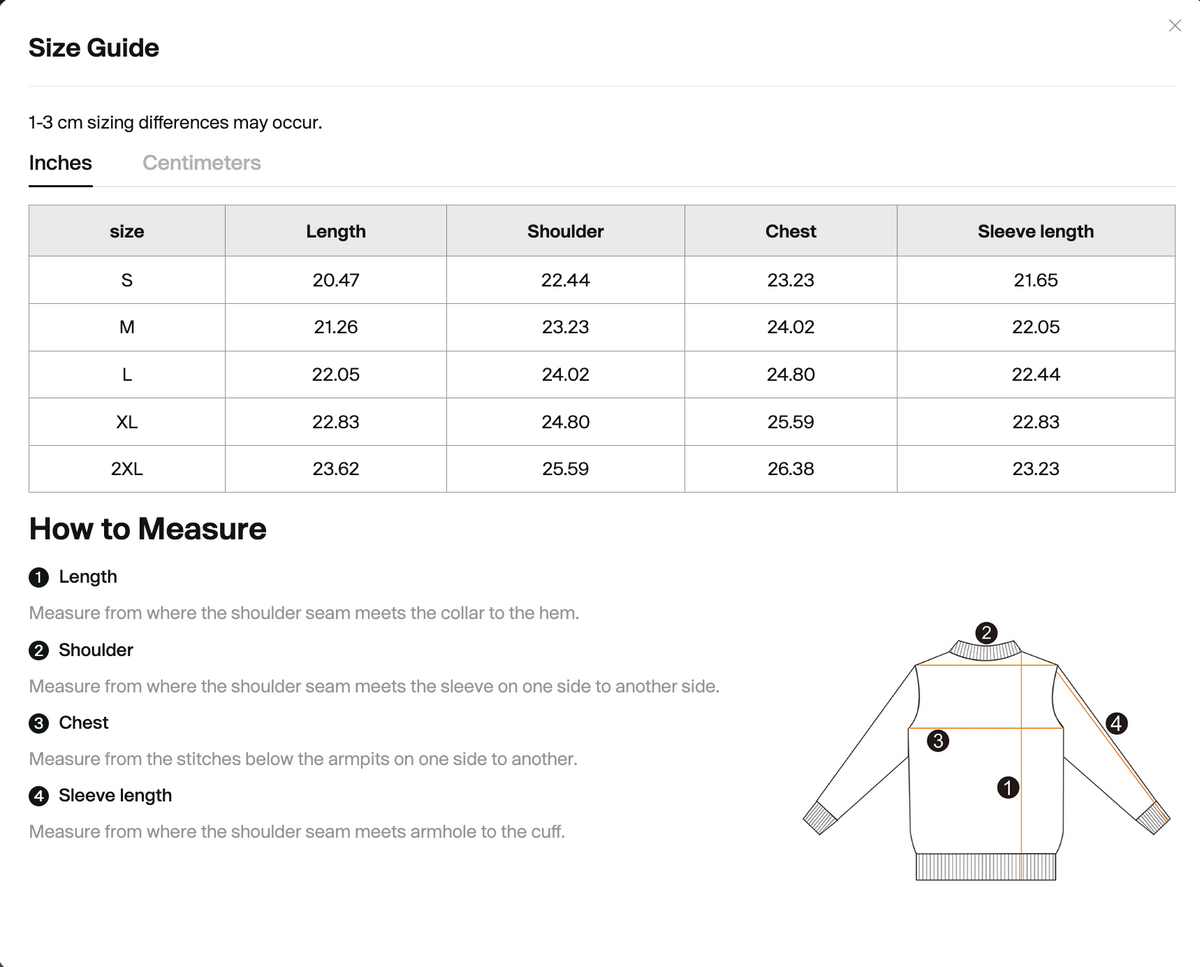1200x967 pixels.
Task: Click the 23.62 length value for size 2XL
Action: 336,469
